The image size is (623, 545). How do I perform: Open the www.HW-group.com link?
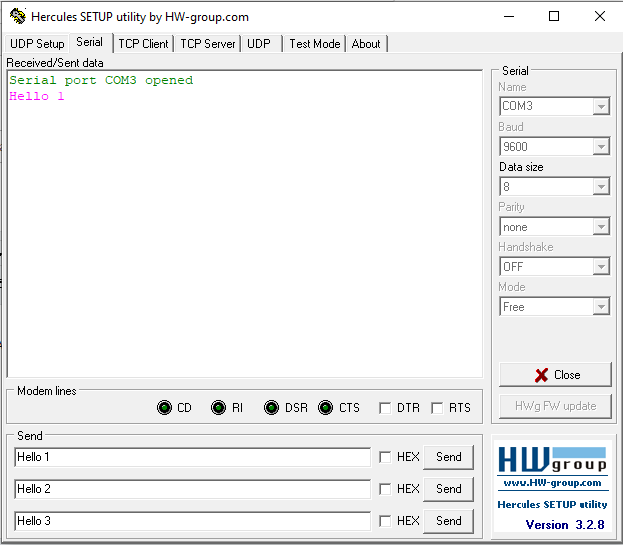point(552,483)
